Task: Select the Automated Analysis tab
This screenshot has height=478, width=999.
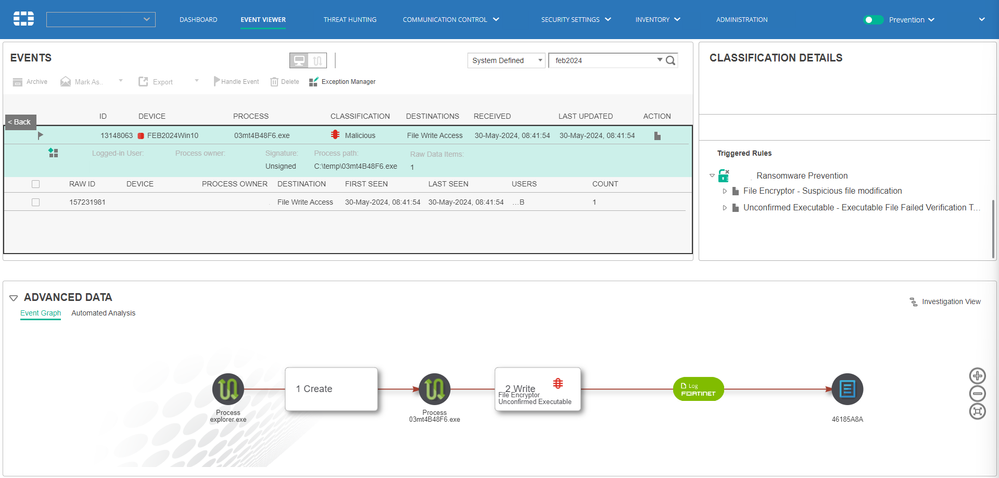Action: click(103, 313)
